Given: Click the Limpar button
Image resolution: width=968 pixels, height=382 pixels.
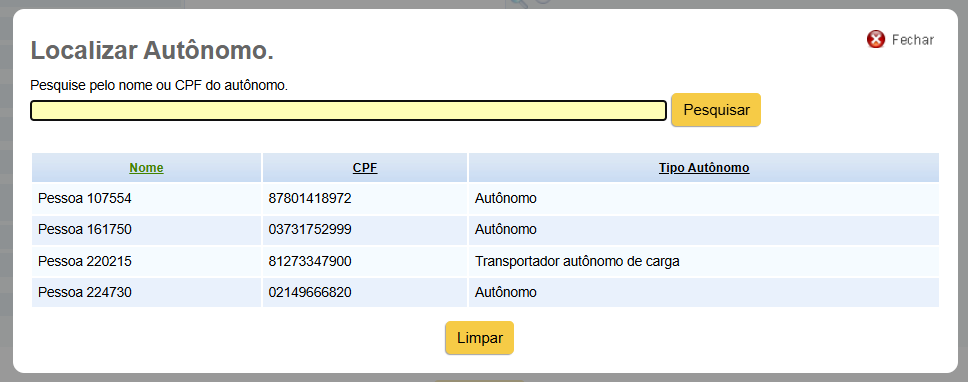Looking at the screenshot, I should tap(480, 338).
